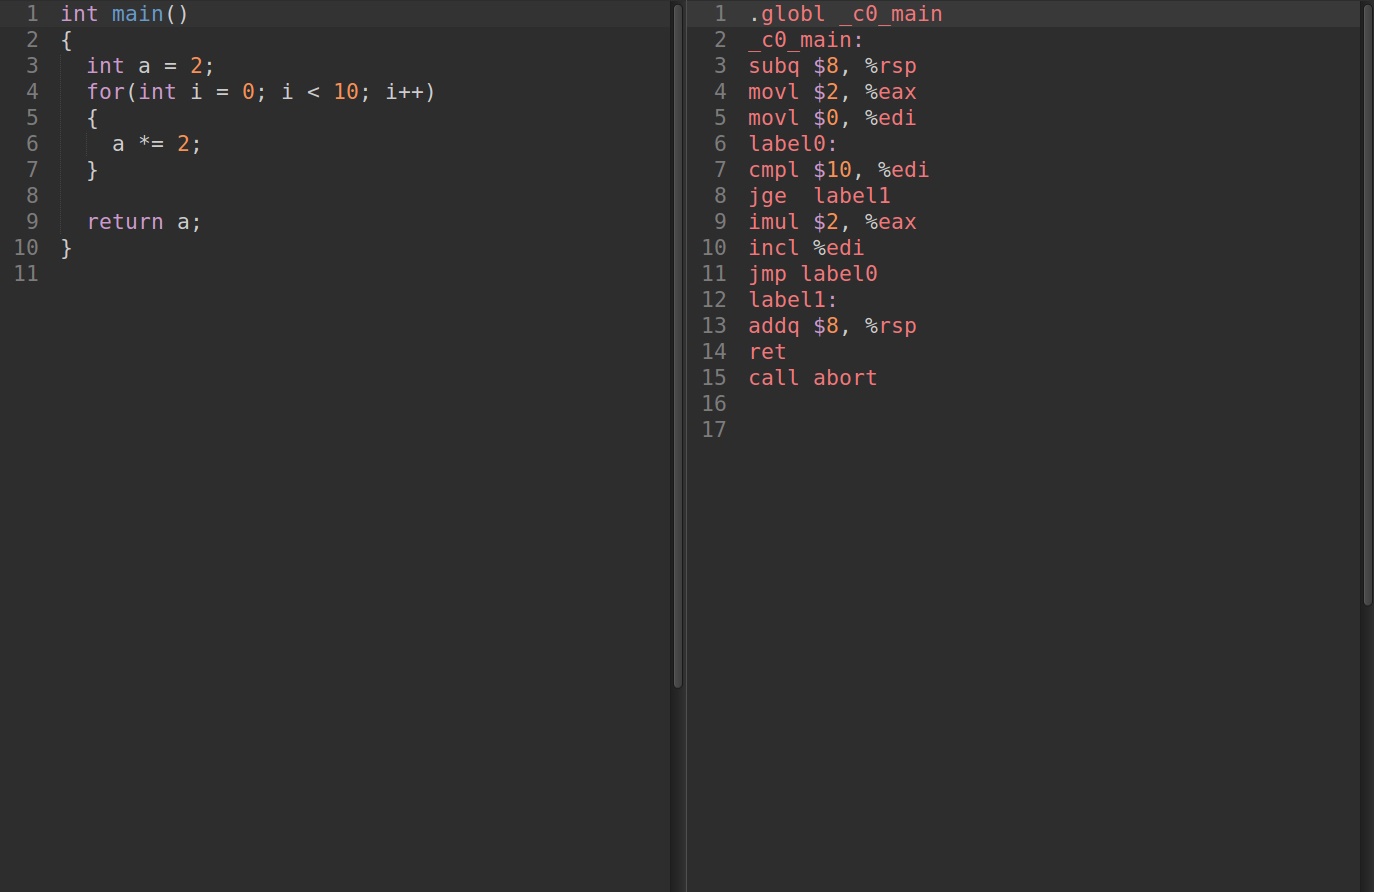Click the opening brace on line 2
This screenshot has width=1374, height=892.
click(66, 40)
